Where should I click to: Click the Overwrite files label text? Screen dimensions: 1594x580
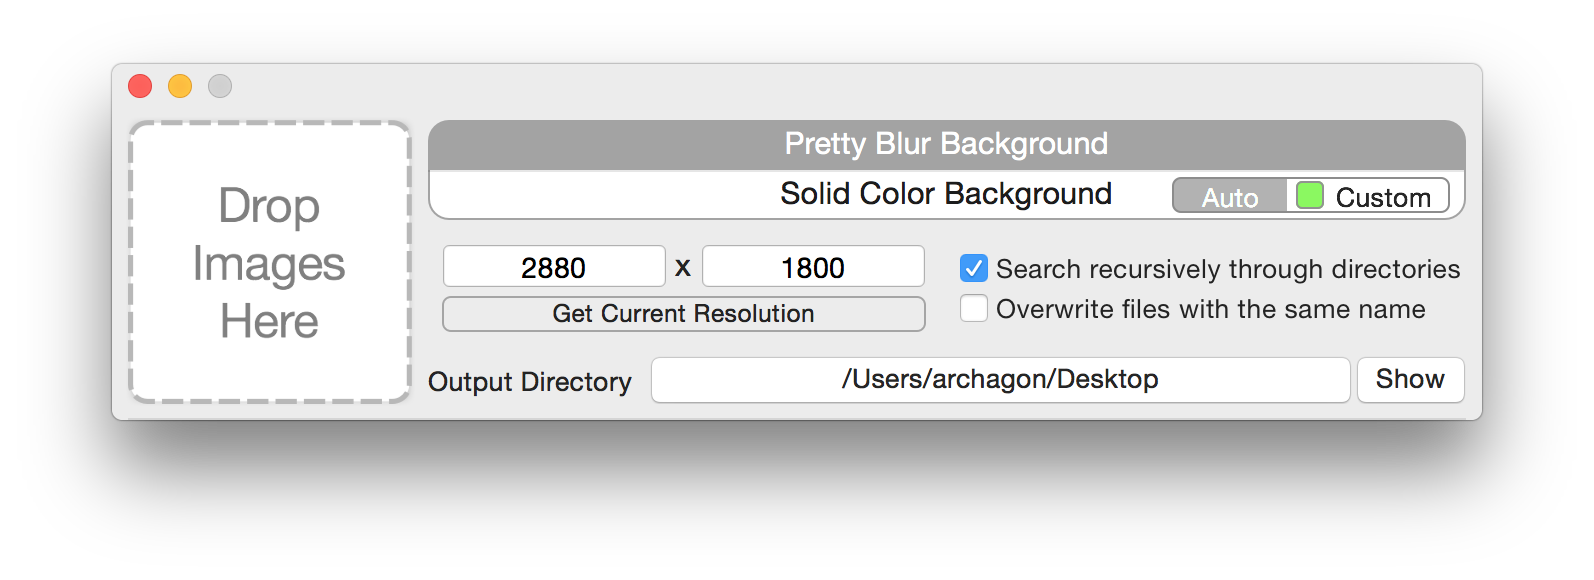(x=1211, y=309)
